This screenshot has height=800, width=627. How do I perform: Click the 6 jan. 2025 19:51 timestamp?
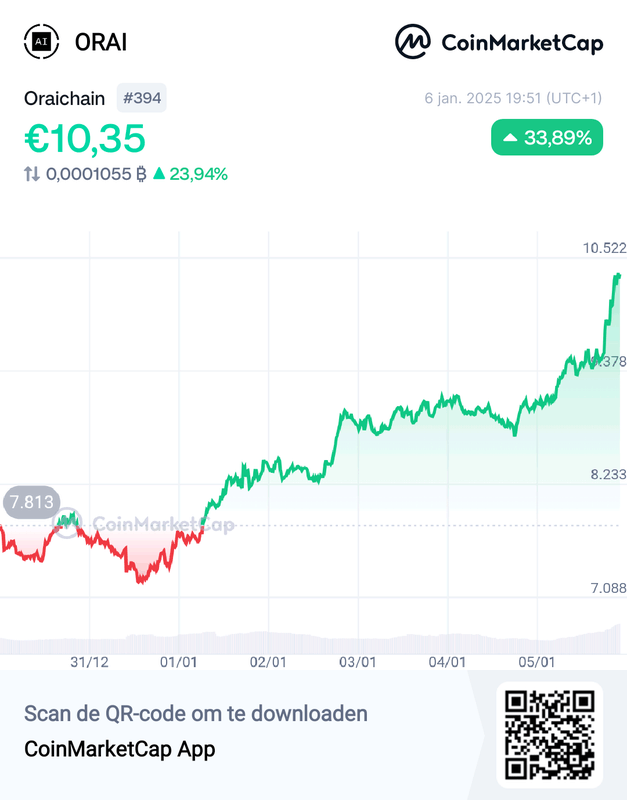tap(513, 98)
